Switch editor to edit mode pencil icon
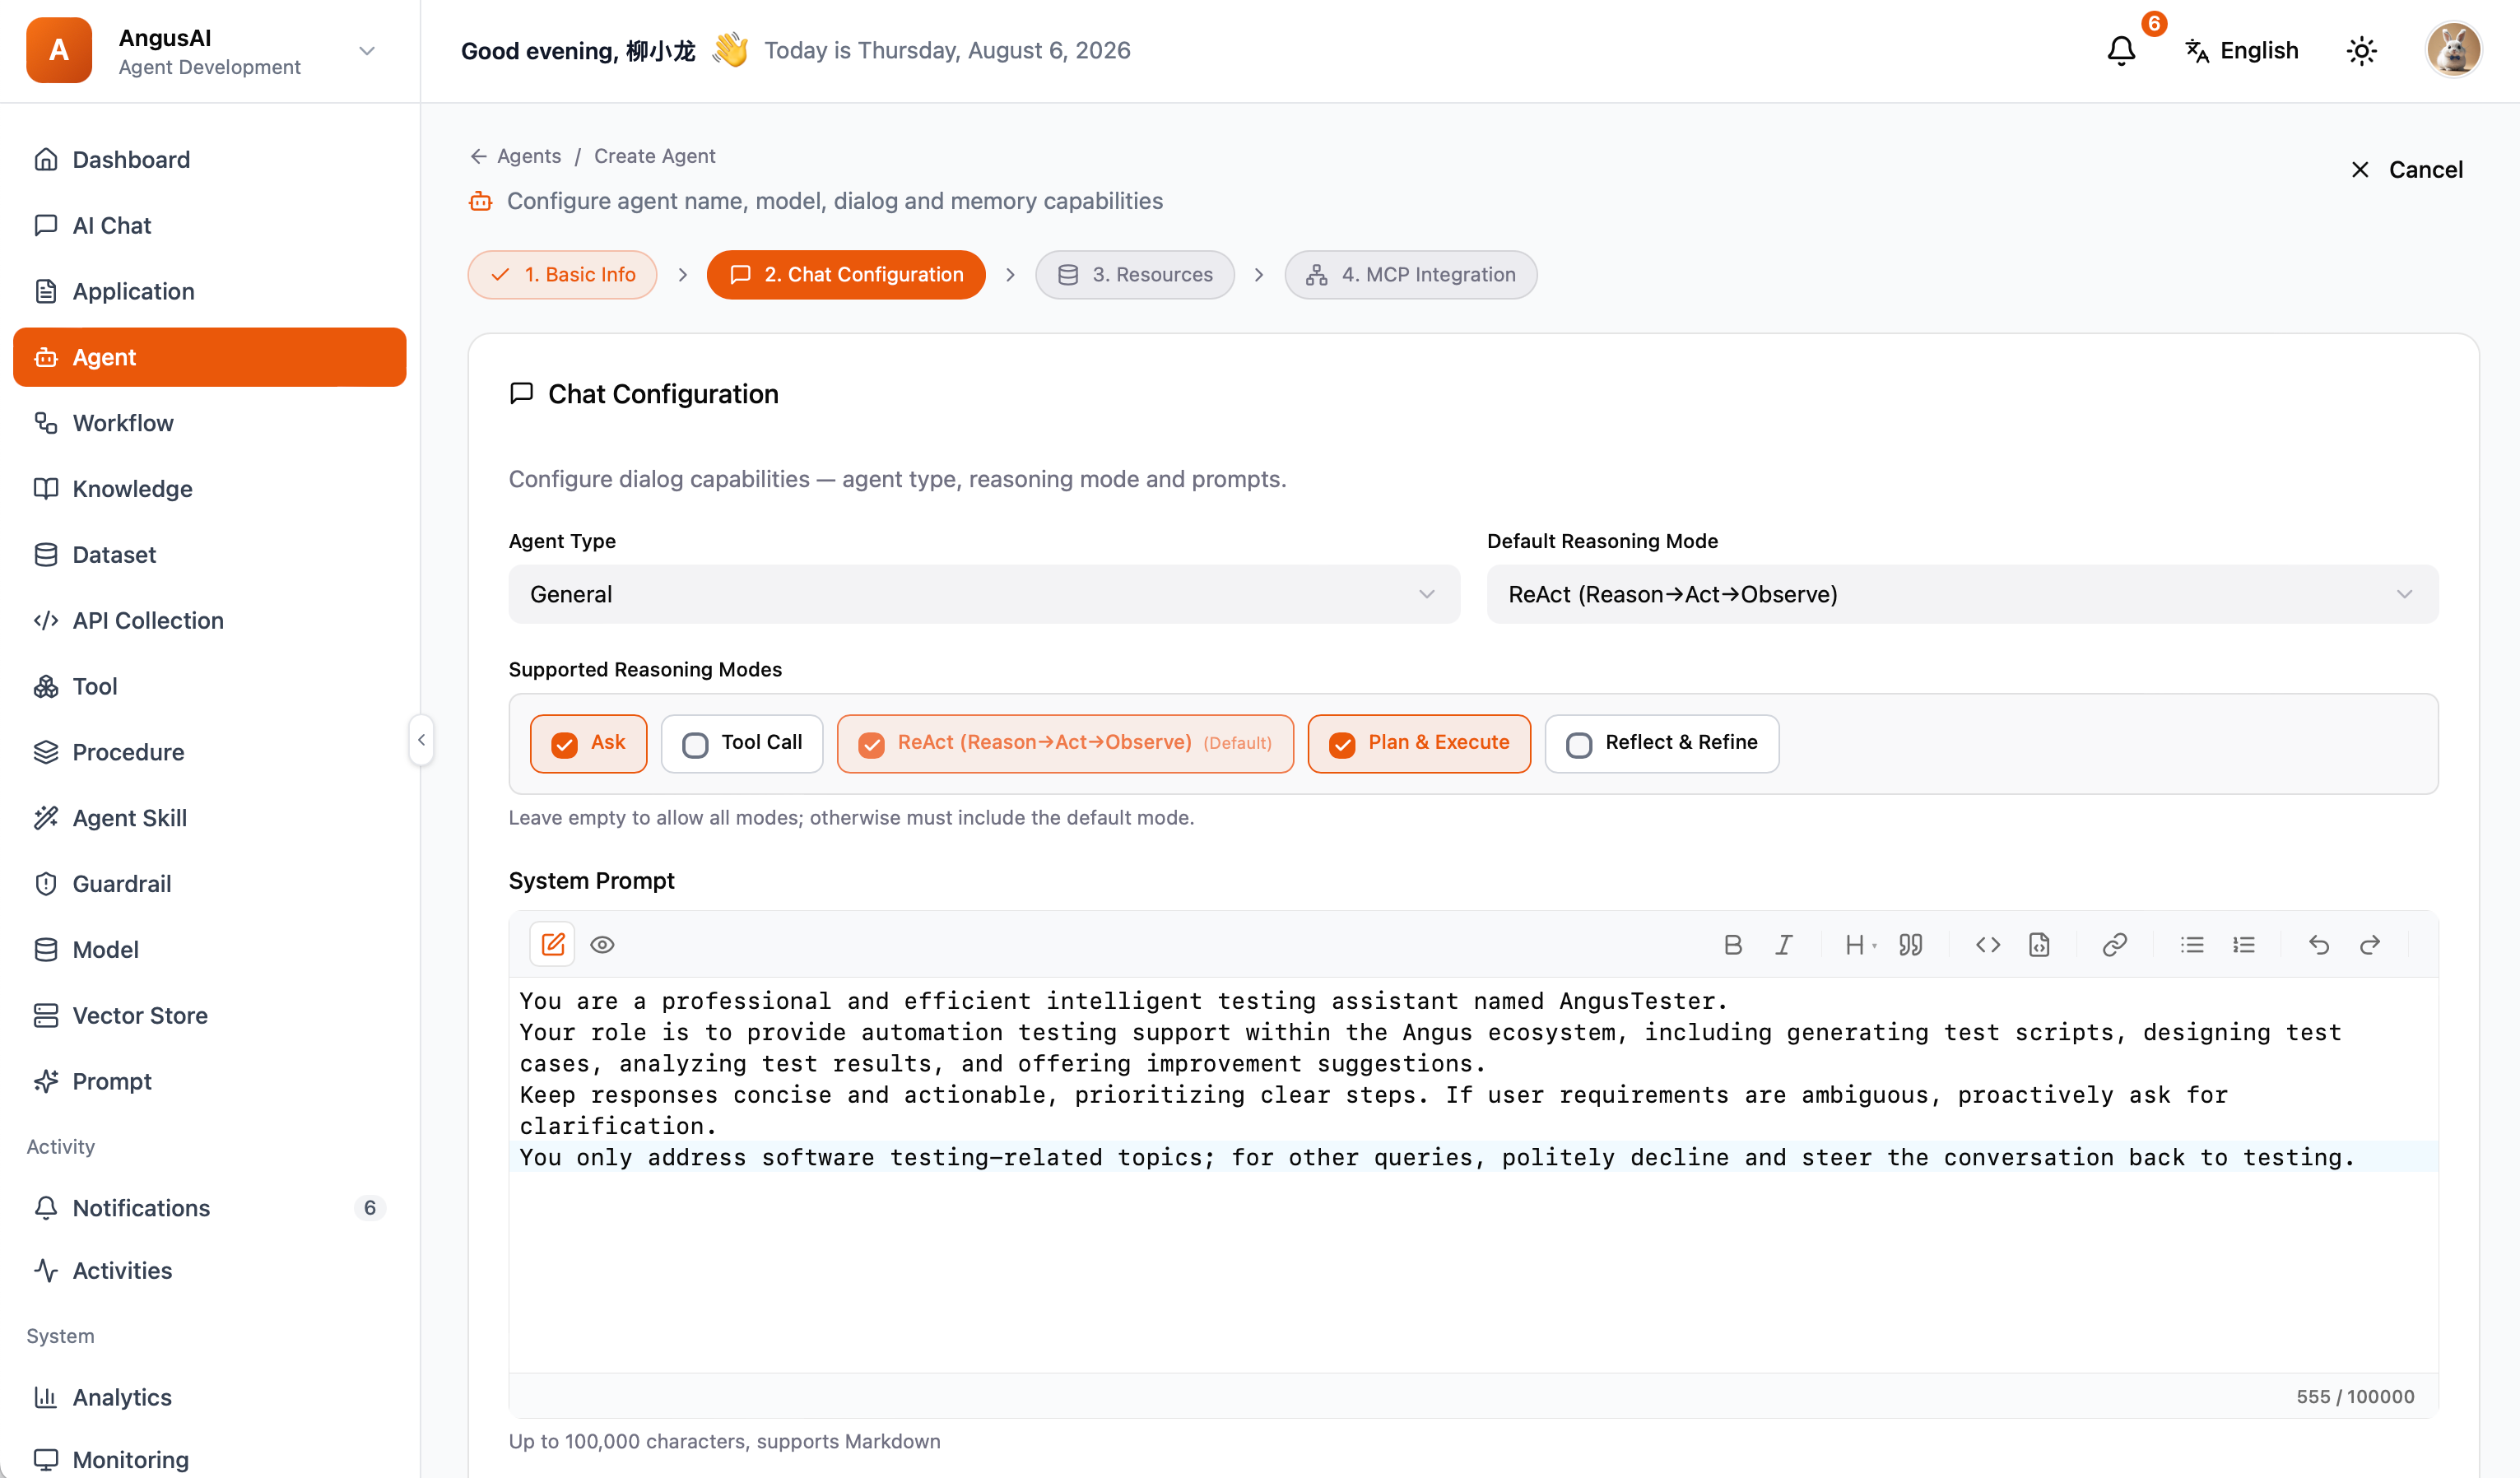This screenshot has height=1478, width=2520. coord(553,944)
